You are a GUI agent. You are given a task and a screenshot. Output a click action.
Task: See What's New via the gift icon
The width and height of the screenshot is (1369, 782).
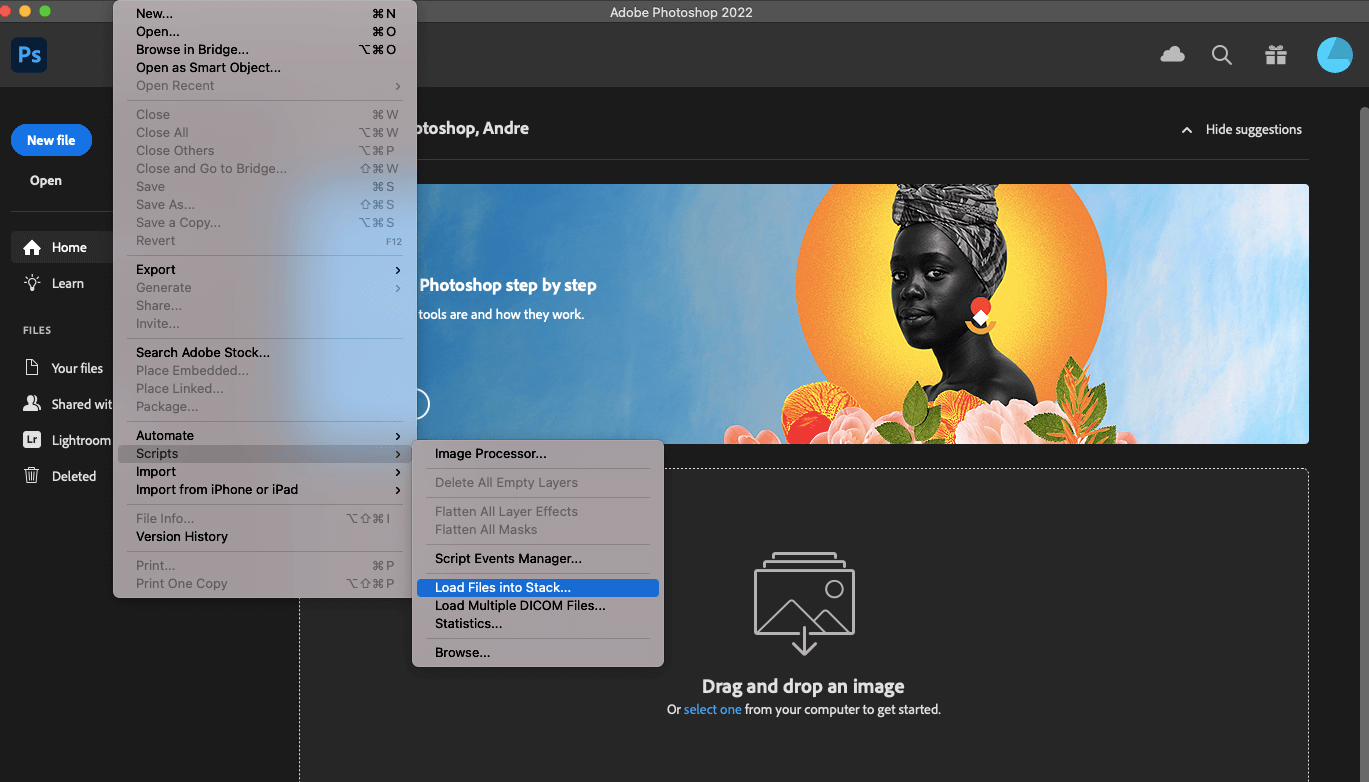(1276, 55)
